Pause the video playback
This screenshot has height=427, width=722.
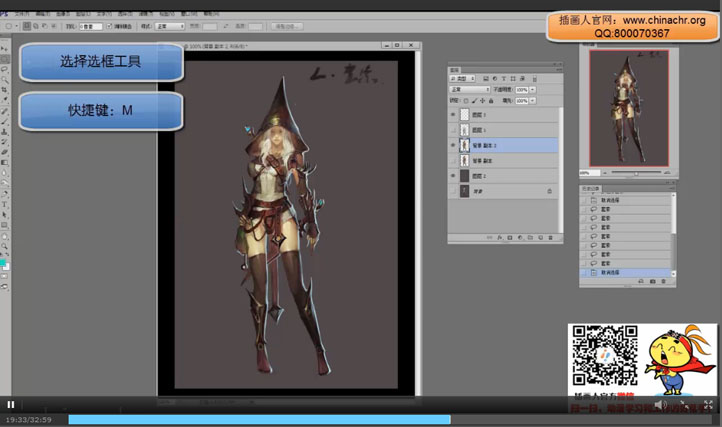(11, 404)
